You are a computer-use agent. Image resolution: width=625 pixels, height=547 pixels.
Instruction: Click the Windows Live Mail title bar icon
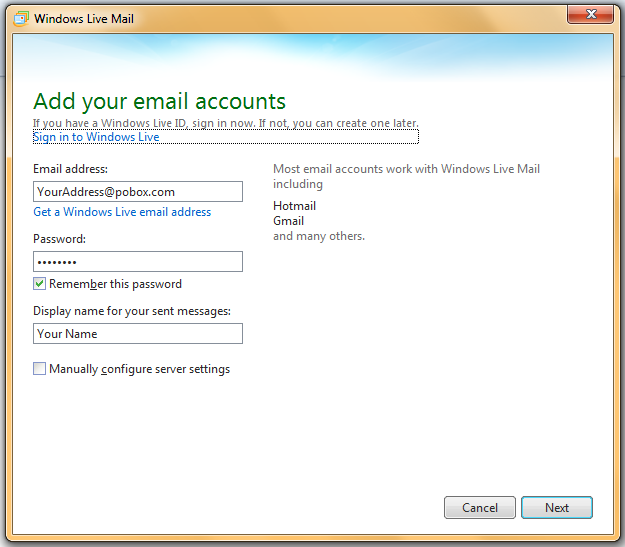point(21,19)
